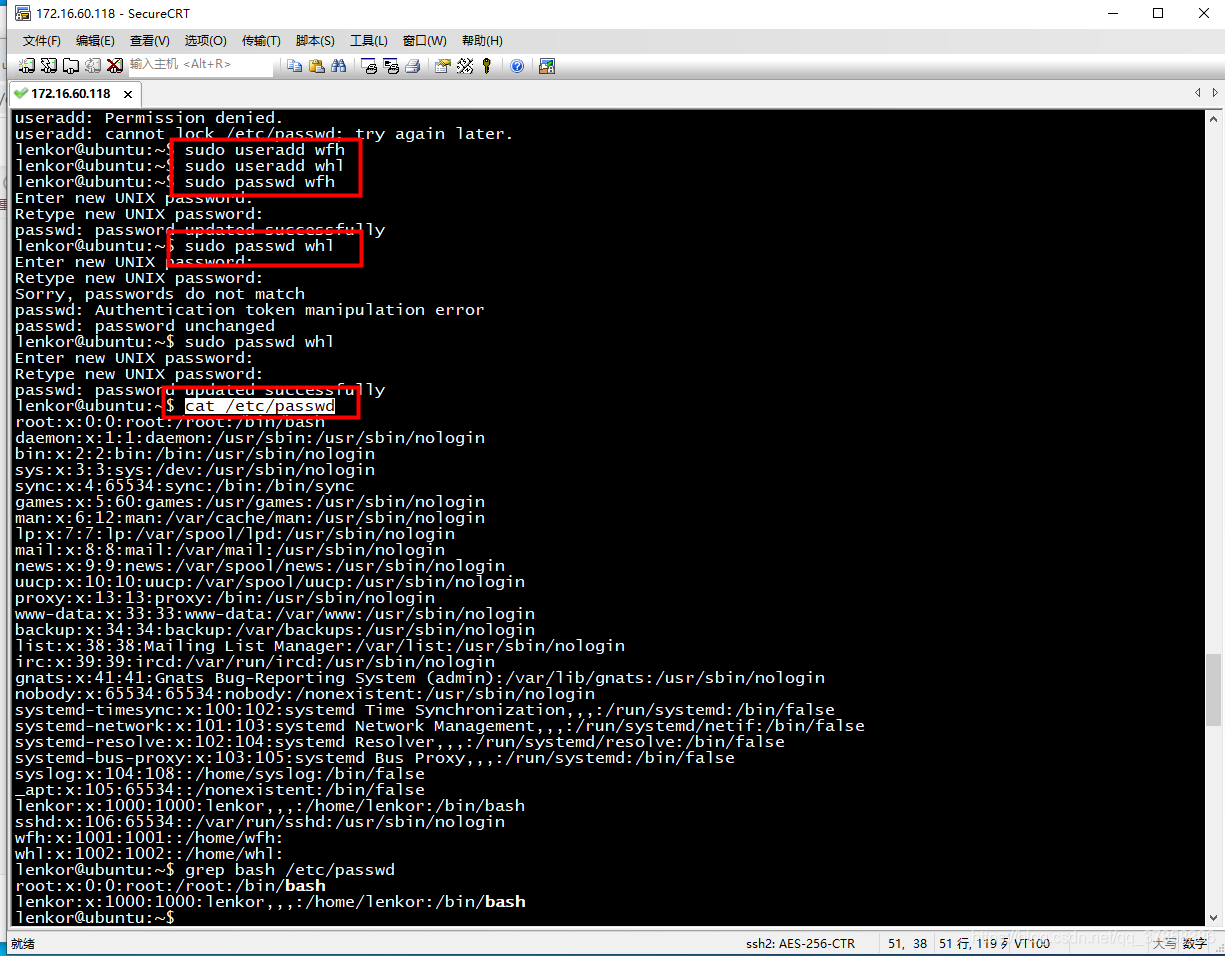The width and height of the screenshot is (1225, 956).
Task: Click the 'sudo useradd whl' command line
Action: pos(265,166)
